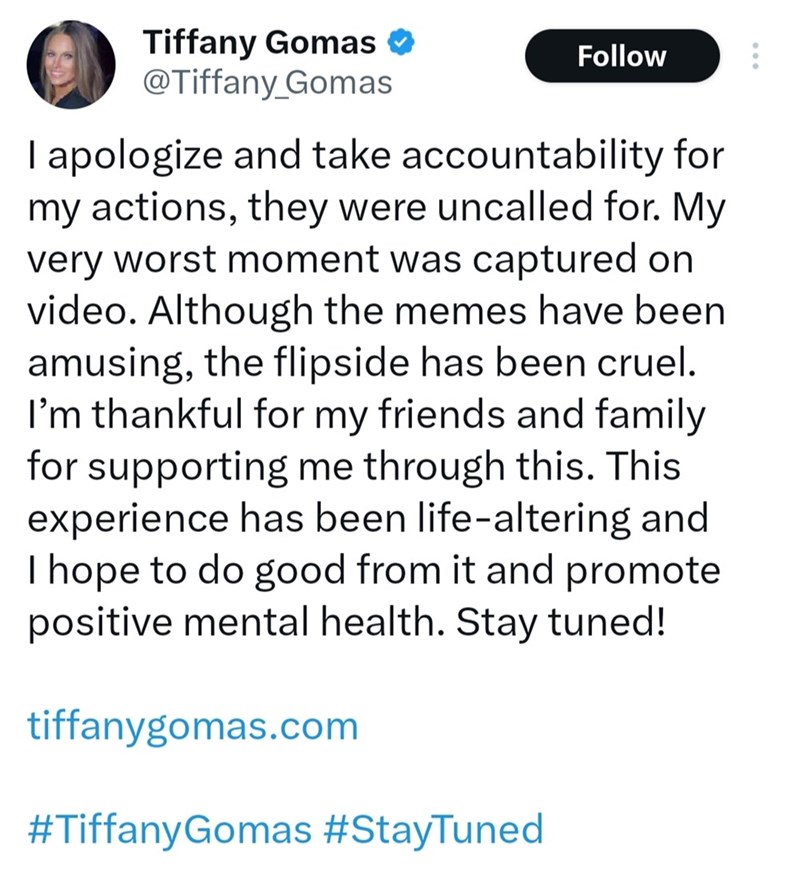Viewport: 800px width, 885px height.
Task: Click the Tiffany Gomas display name
Action: 259,43
